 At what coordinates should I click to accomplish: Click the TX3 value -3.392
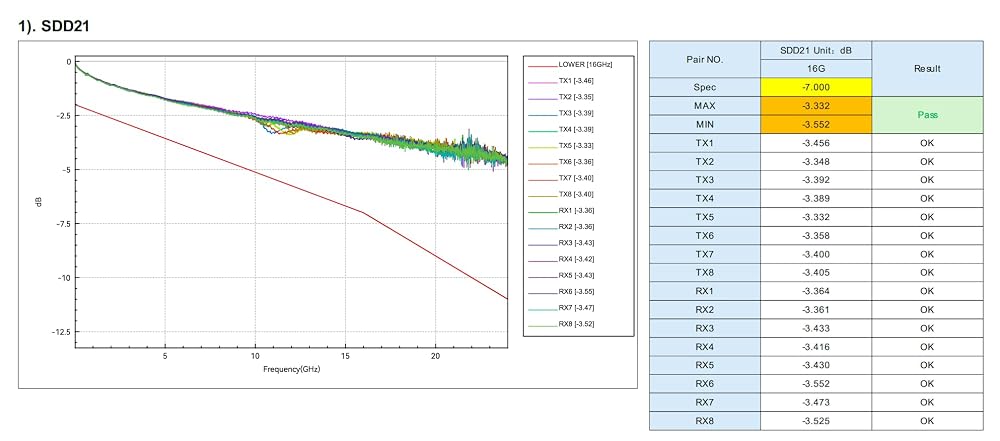pyautogui.click(x=816, y=180)
